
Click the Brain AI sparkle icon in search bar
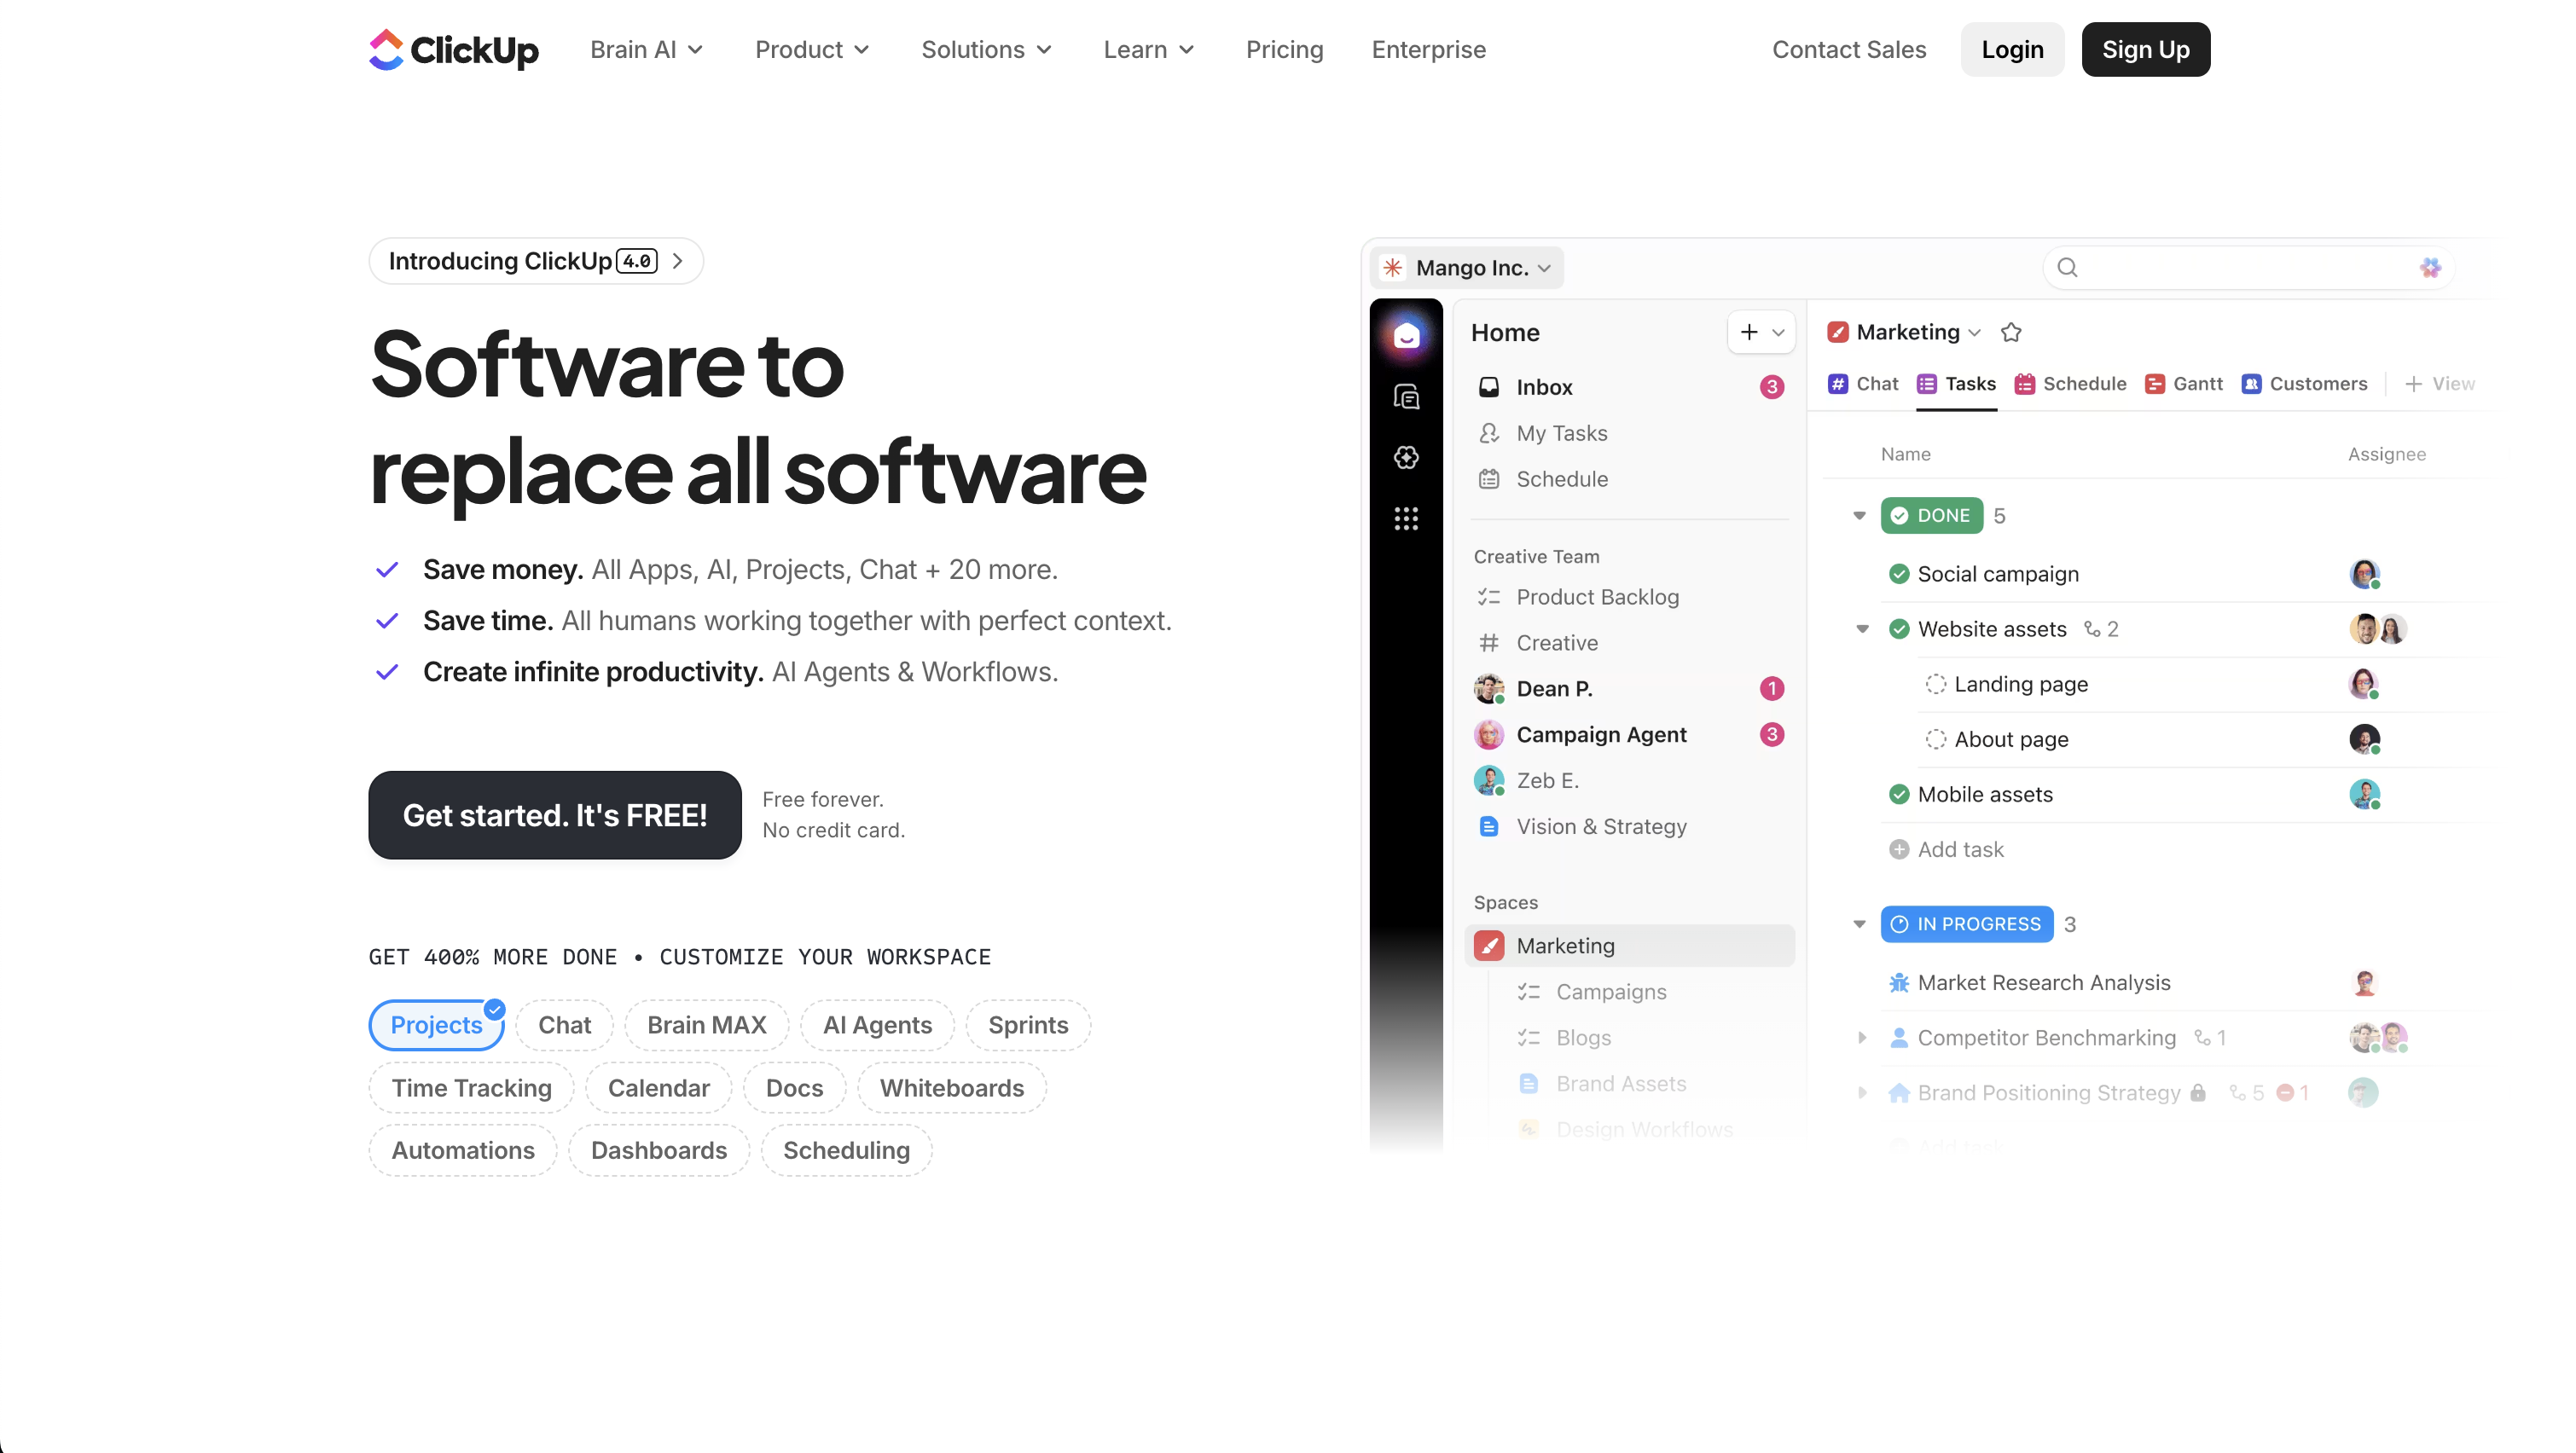coord(2430,268)
